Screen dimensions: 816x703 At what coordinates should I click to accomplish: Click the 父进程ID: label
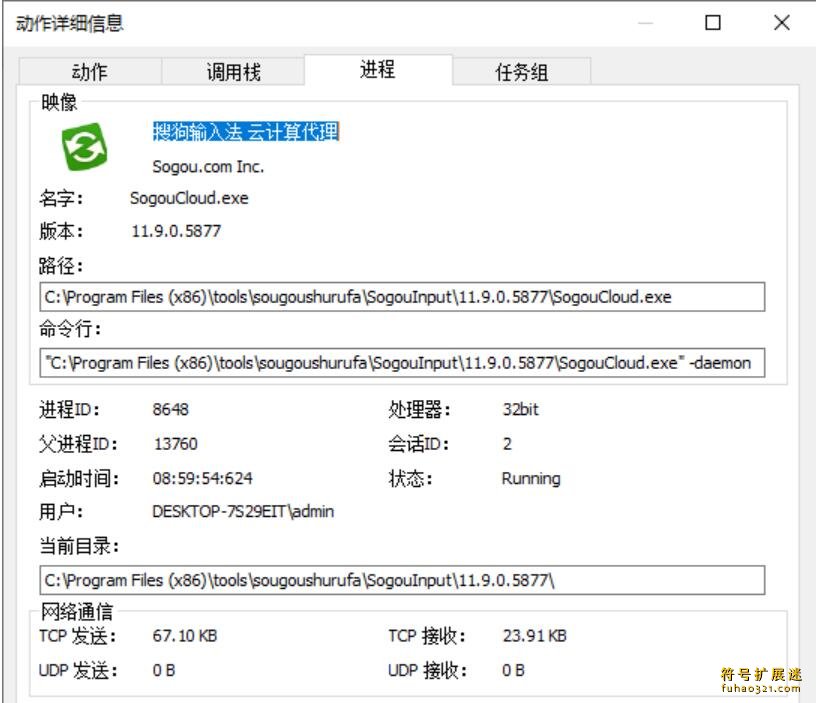79,444
